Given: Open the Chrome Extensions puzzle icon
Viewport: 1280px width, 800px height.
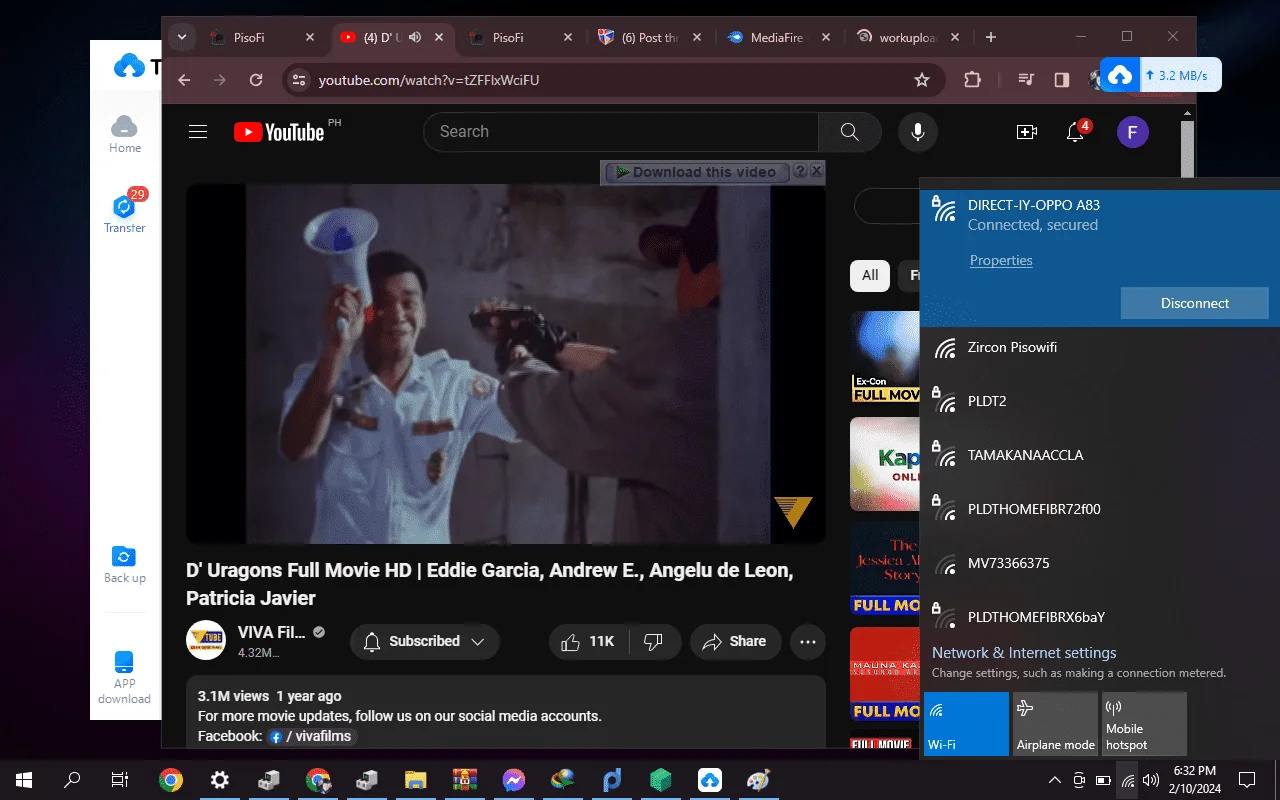Looking at the screenshot, I should (972, 80).
